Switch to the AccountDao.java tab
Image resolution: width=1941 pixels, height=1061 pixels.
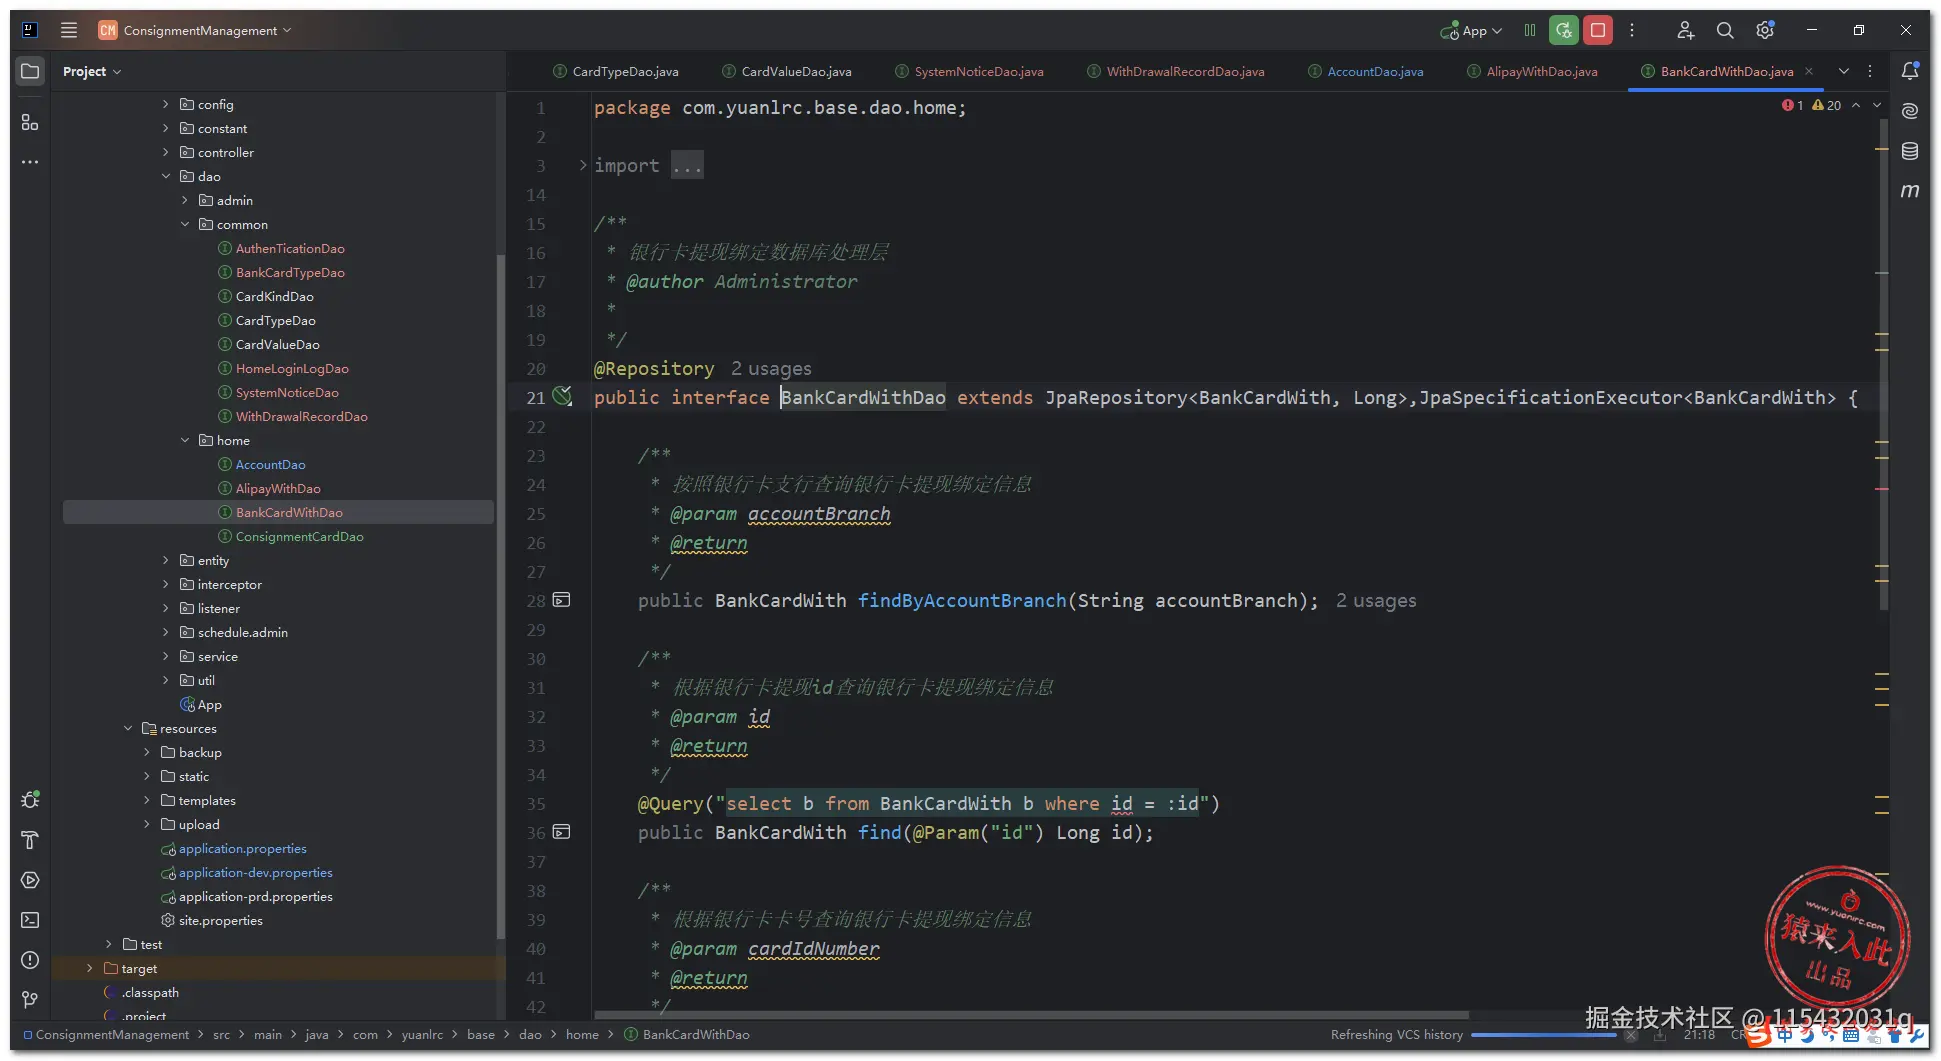point(1374,72)
